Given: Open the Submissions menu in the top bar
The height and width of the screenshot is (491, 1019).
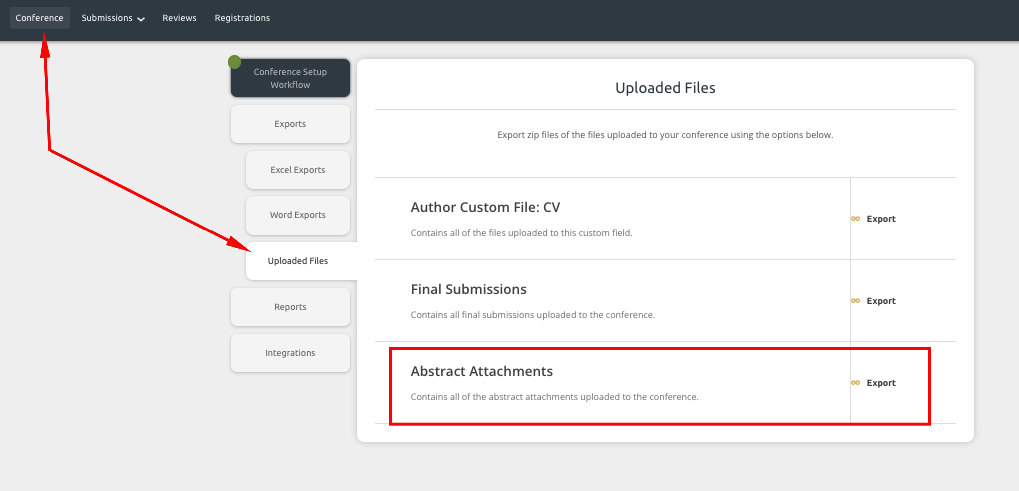Looking at the screenshot, I should click(107, 18).
